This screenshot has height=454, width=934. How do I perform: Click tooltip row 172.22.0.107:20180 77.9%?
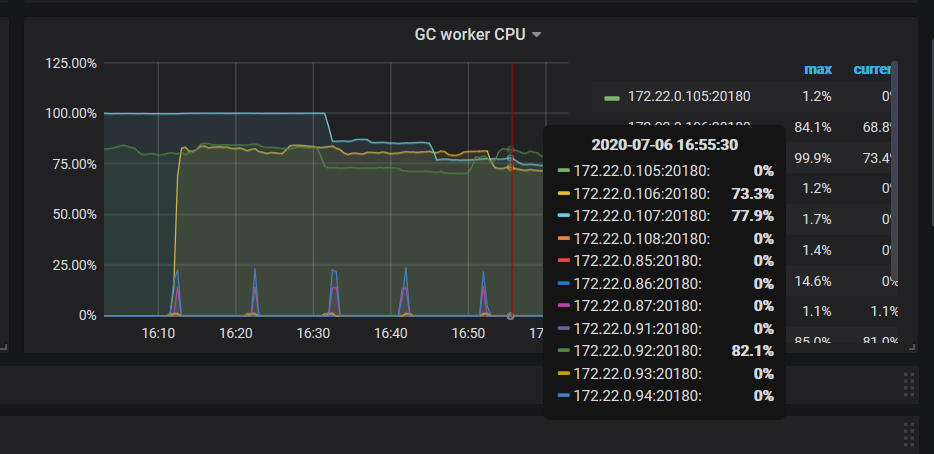[665, 216]
